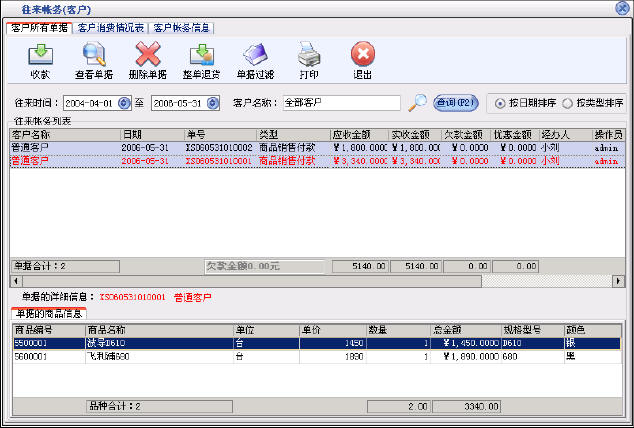The height and width of the screenshot is (428, 634).
Task: Select the 按日期排序 radio button
Action: pos(497,102)
